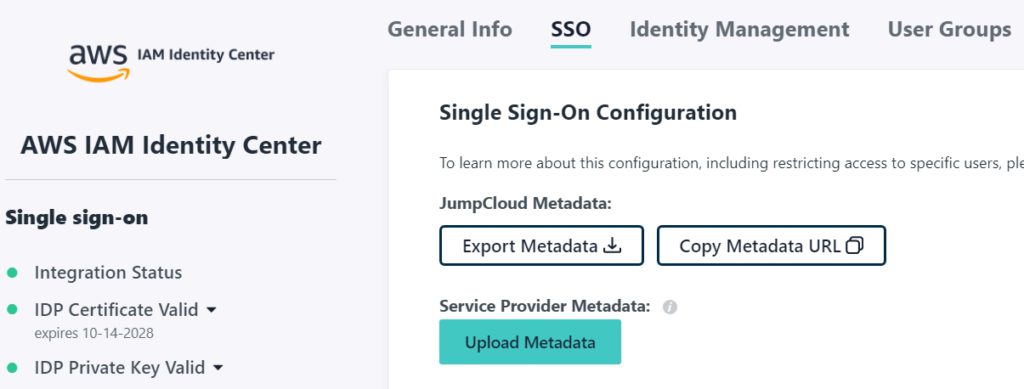Click the Integration Status item
The height and width of the screenshot is (389, 1024).
click(x=108, y=273)
